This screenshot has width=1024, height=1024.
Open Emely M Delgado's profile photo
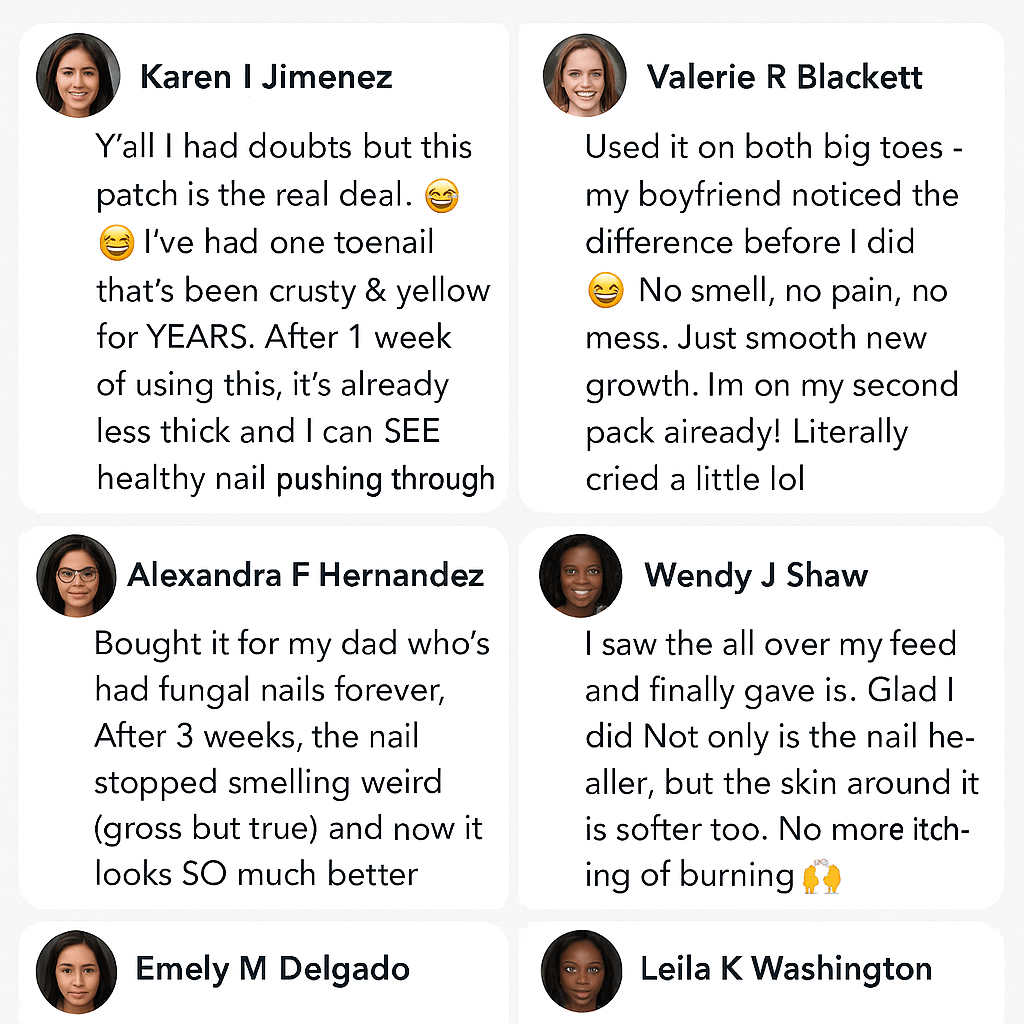(77, 971)
